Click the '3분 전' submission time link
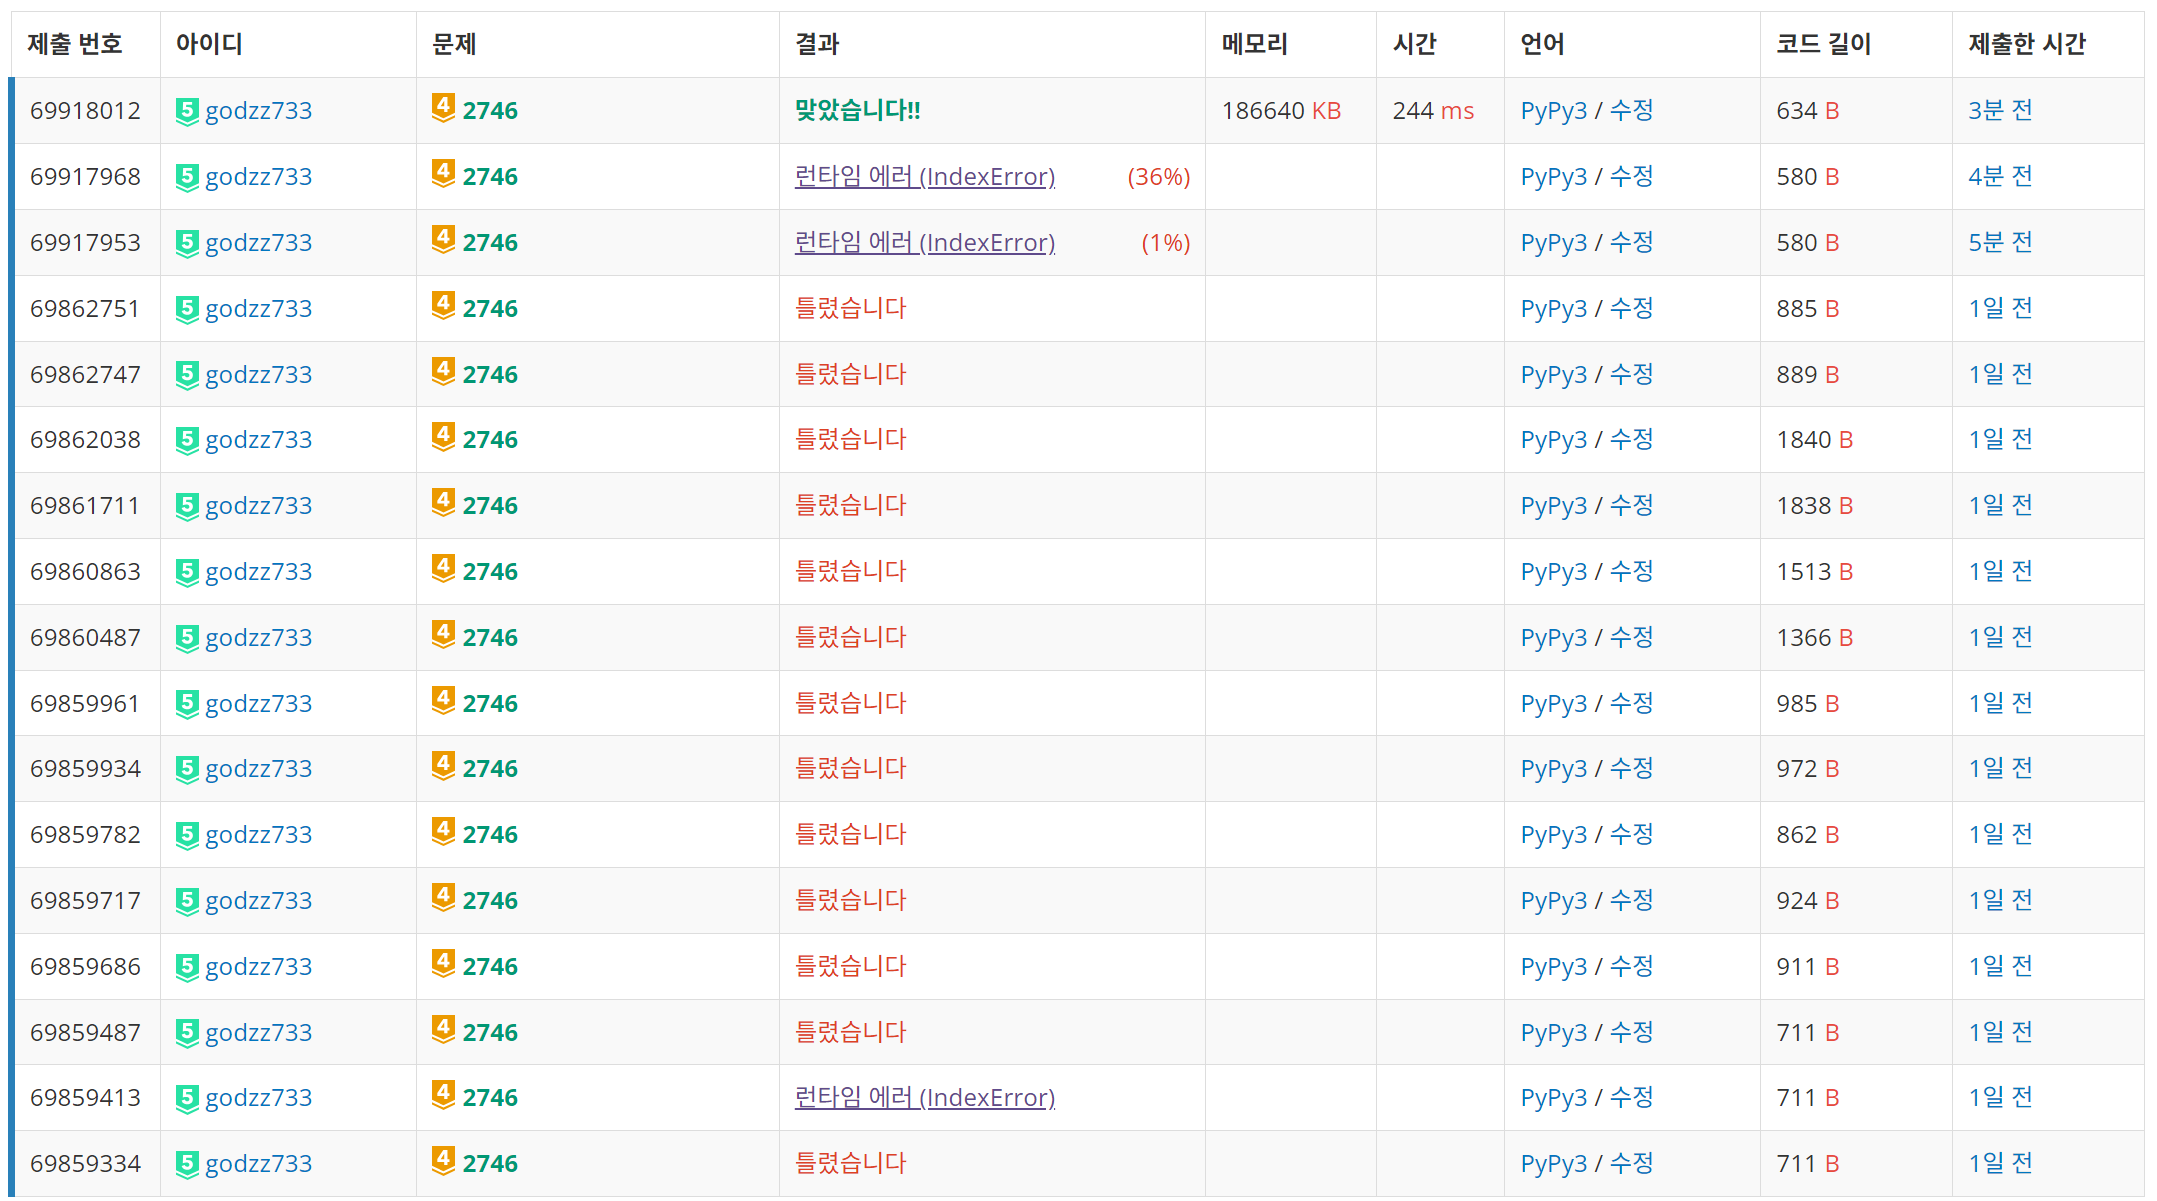 point(2000,111)
